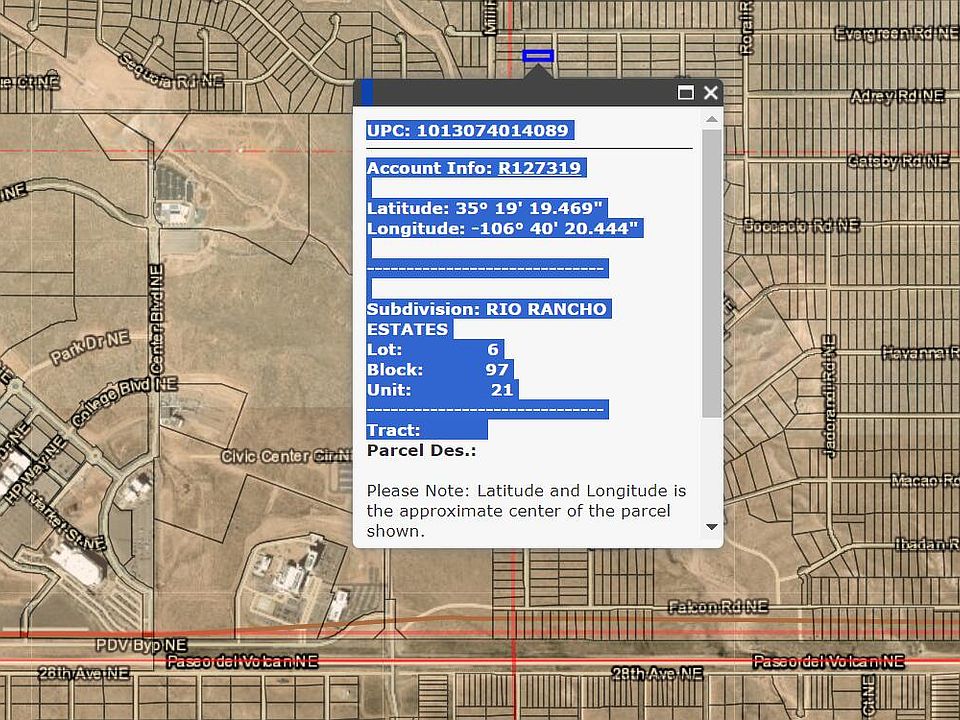960x720 pixels.
Task: Click the Latitude coordinate line
Action: [487, 209]
